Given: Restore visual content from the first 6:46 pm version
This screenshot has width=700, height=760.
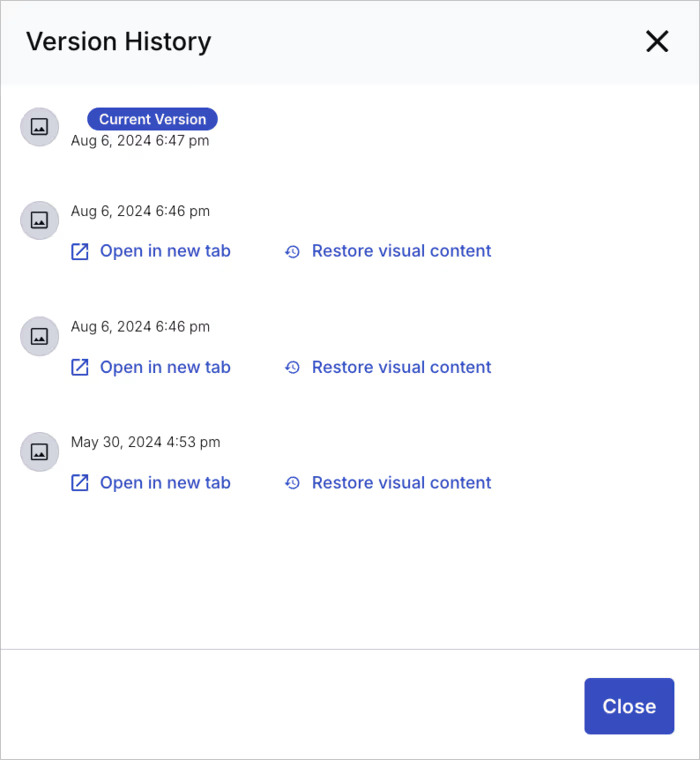Looking at the screenshot, I should [401, 251].
